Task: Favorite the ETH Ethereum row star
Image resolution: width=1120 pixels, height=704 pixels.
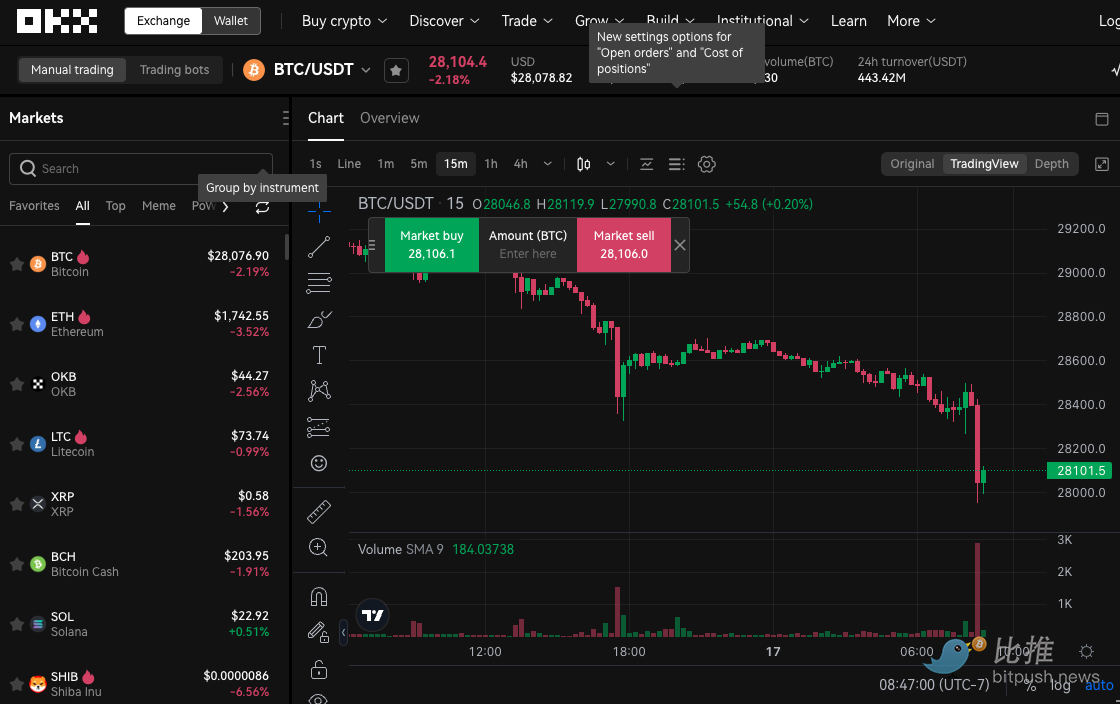Action: click(x=16, y=324)
